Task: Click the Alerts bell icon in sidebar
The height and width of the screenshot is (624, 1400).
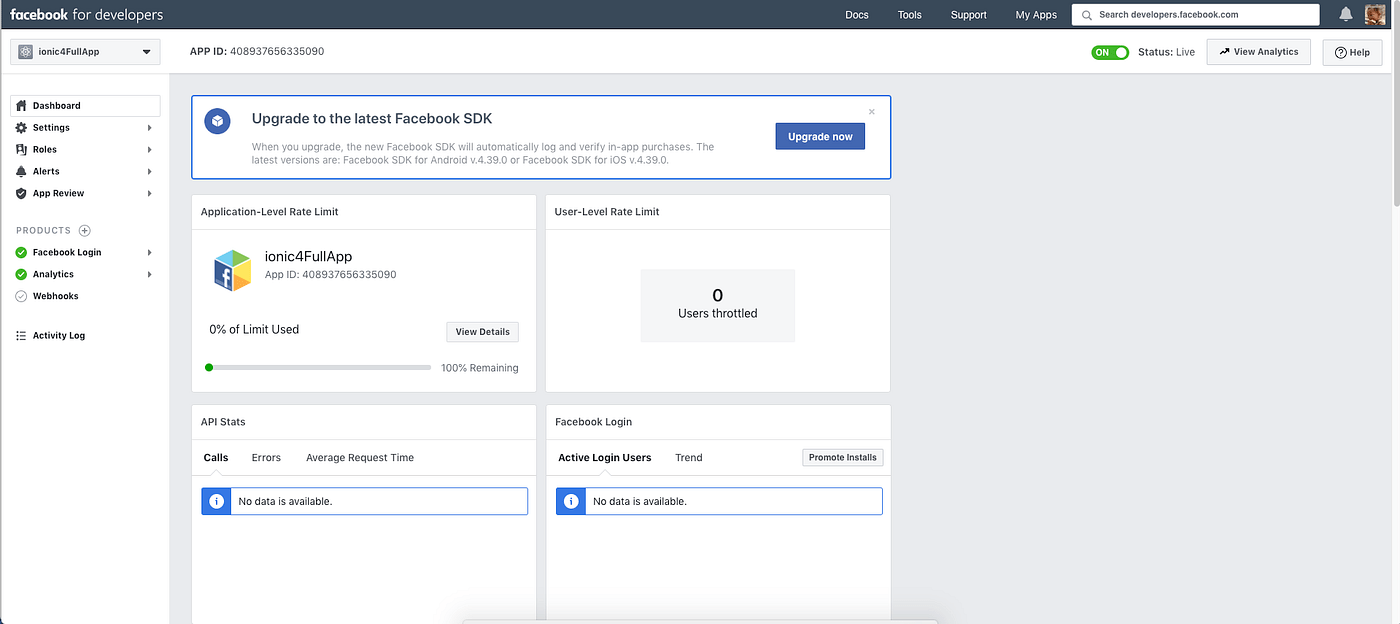Action: pyautogui.click(x=22, y=171)
